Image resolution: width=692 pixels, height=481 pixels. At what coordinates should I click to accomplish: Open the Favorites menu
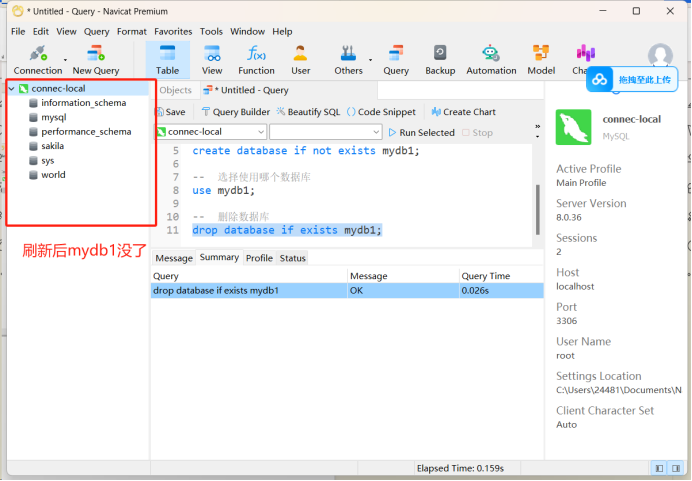tap(173, 32)
